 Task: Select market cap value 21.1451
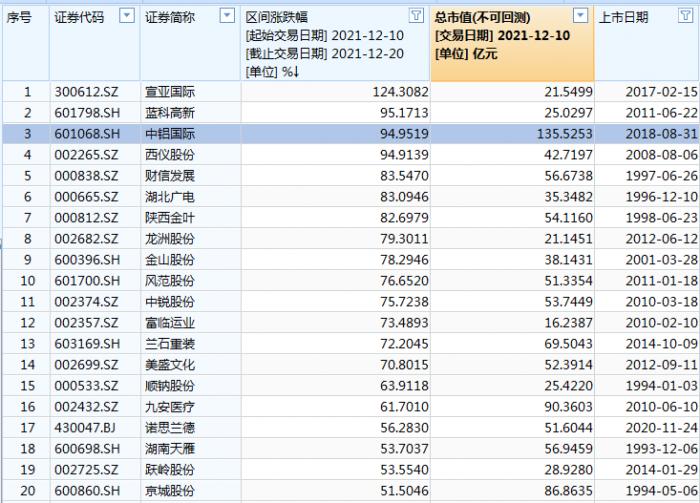coord(568,239)
